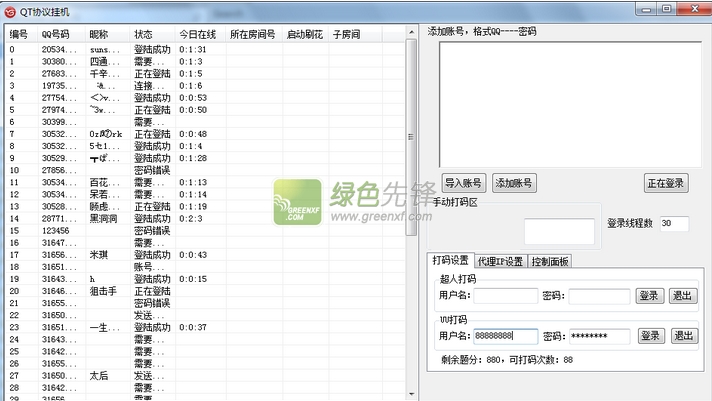Click the 今日在线 column header
Image resolution: width=712 pixels, height=401 pixels.
tap(200, 34)
